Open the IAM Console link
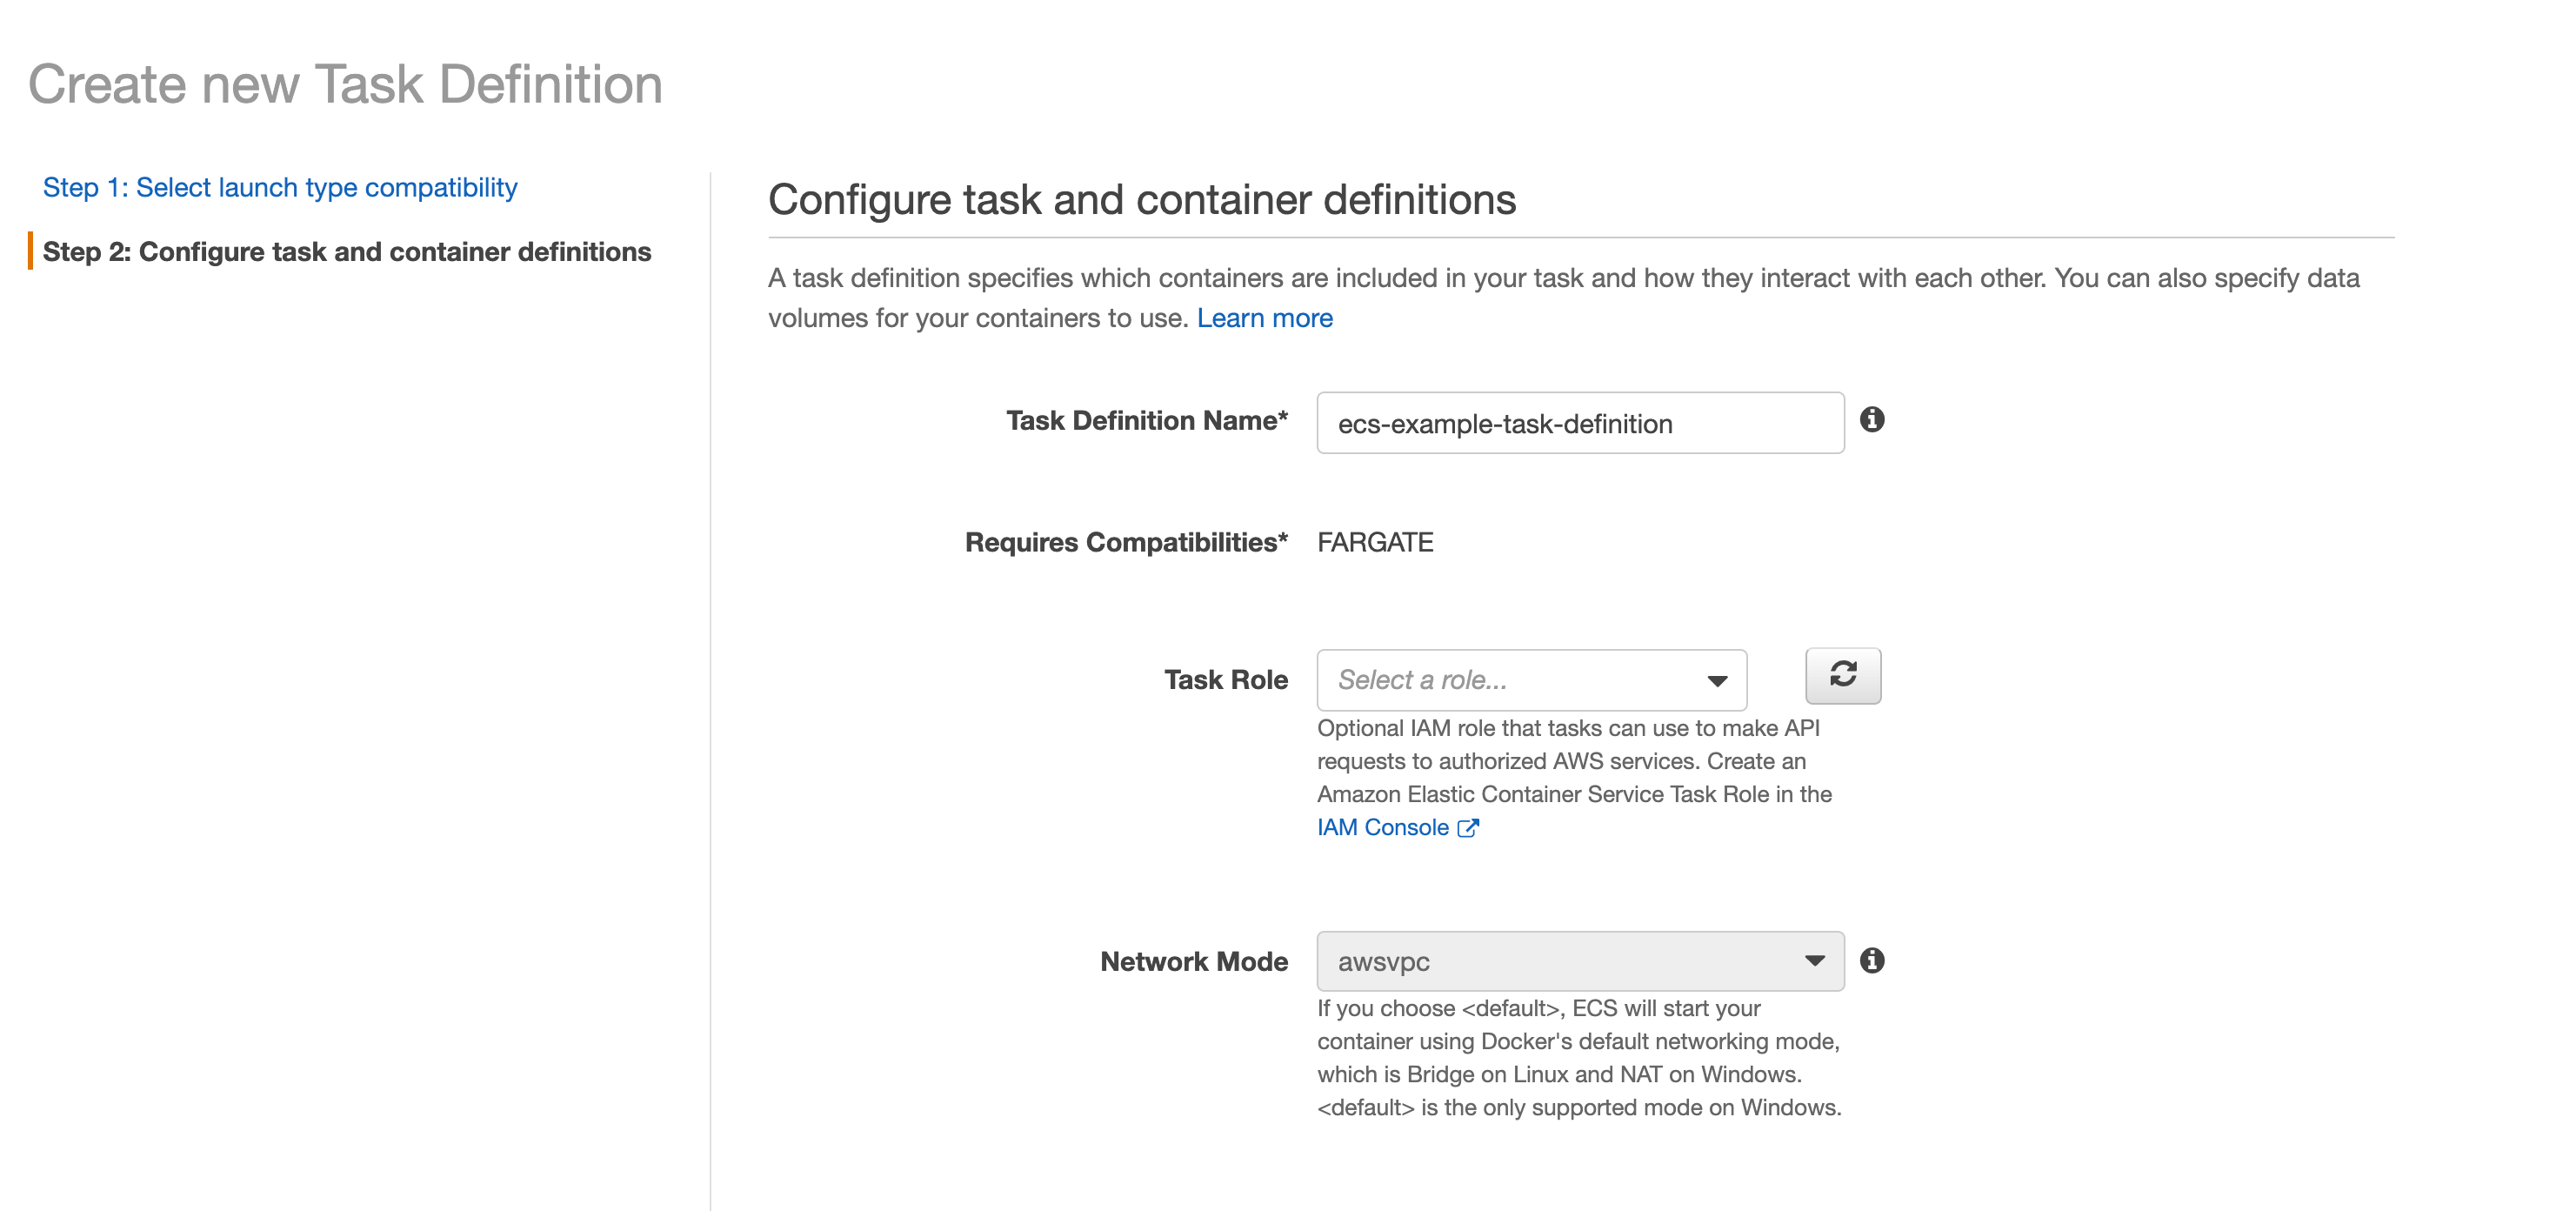 point(1382,828)
